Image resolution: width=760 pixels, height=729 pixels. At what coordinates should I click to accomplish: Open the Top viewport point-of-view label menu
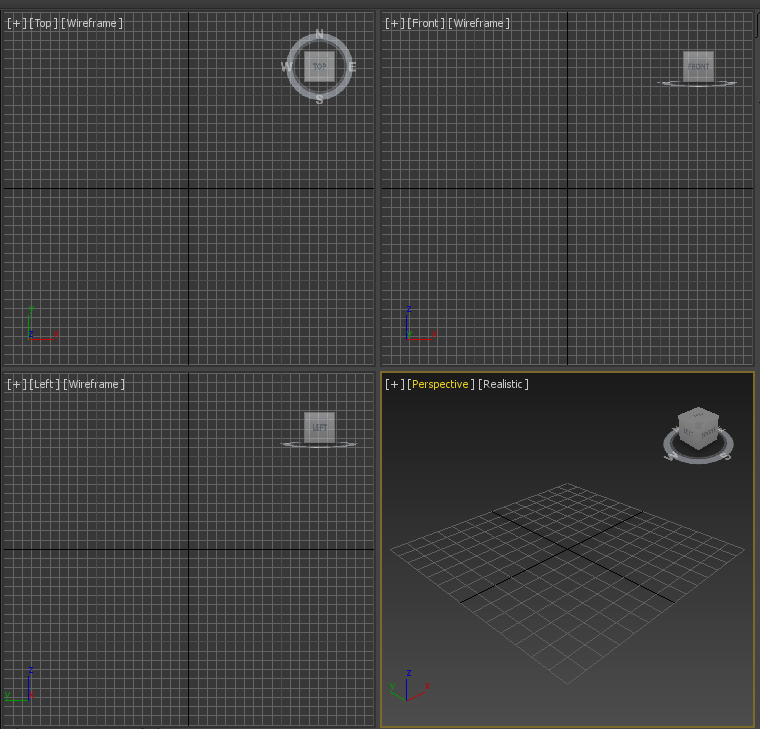tap(43, 23)
